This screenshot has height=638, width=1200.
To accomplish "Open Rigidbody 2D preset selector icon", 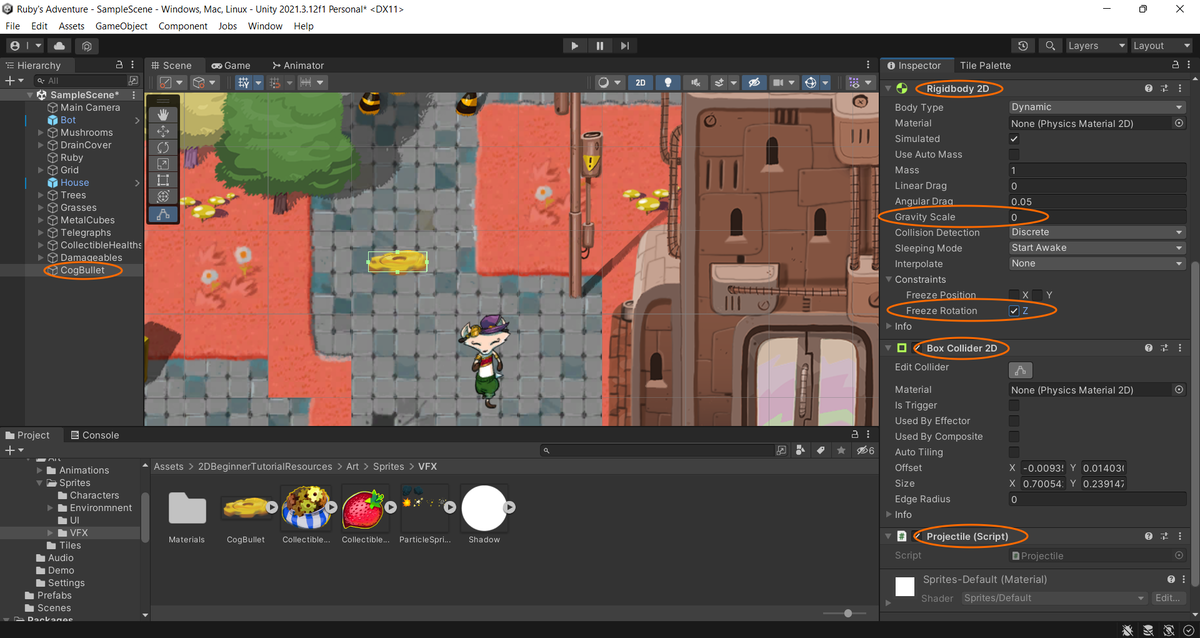I will click(1164, 89).
